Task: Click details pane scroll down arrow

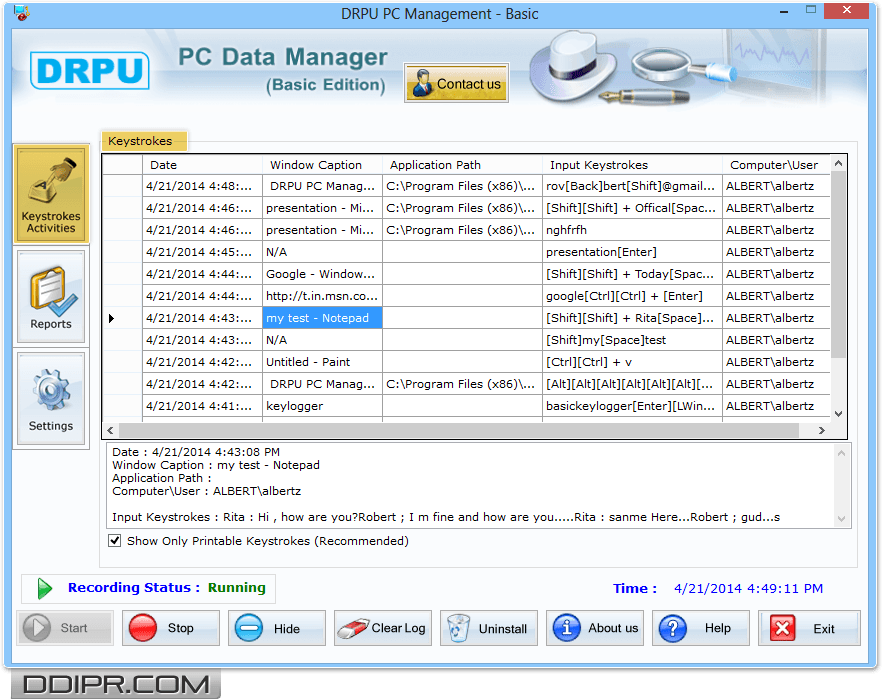Action: [842, 518]
